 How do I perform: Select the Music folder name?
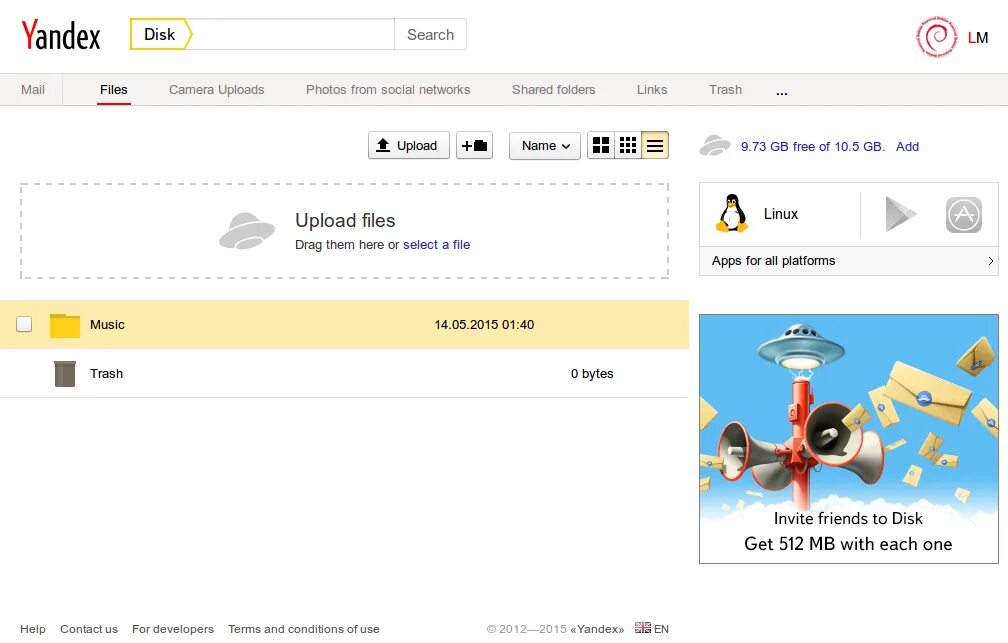(x=107, y=325)
